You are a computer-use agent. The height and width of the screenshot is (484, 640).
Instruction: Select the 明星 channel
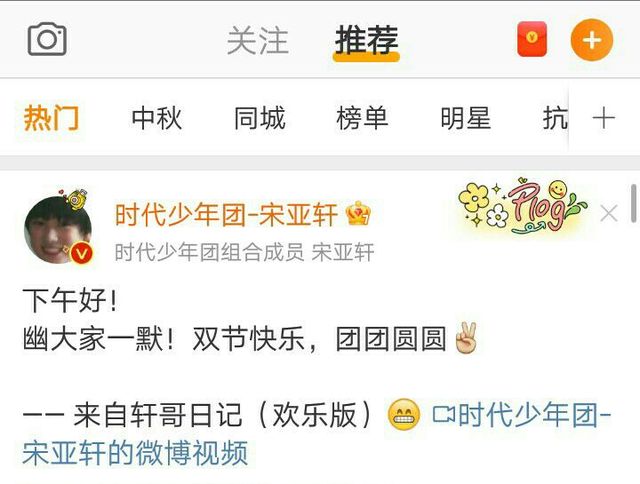(x=465, y=118)
